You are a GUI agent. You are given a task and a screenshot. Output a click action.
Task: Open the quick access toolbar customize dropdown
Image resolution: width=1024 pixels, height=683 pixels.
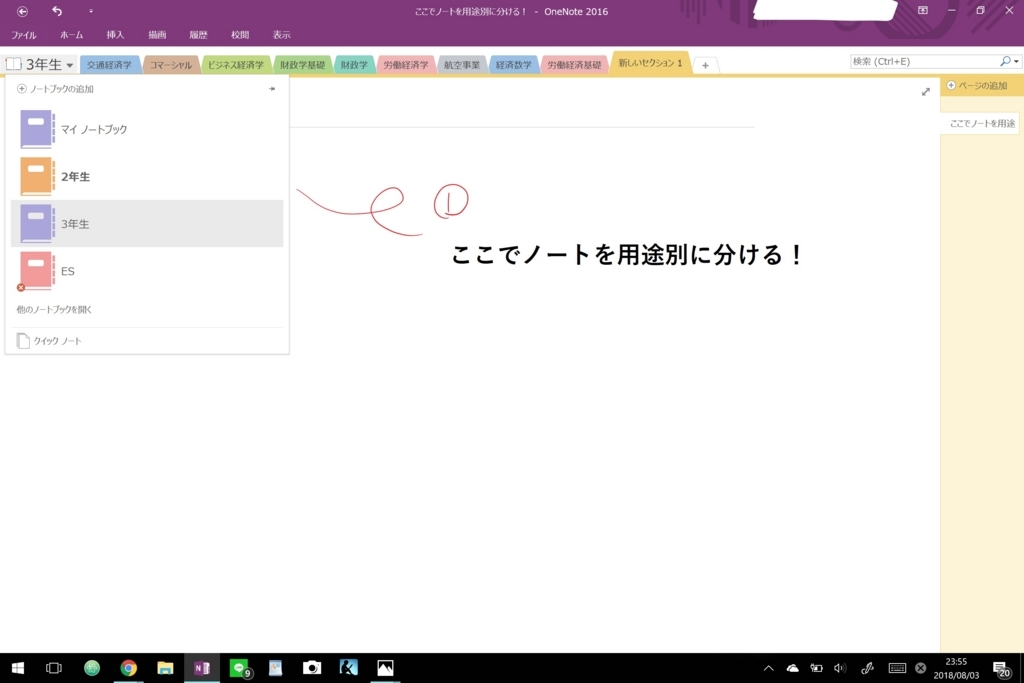(92, 11)
